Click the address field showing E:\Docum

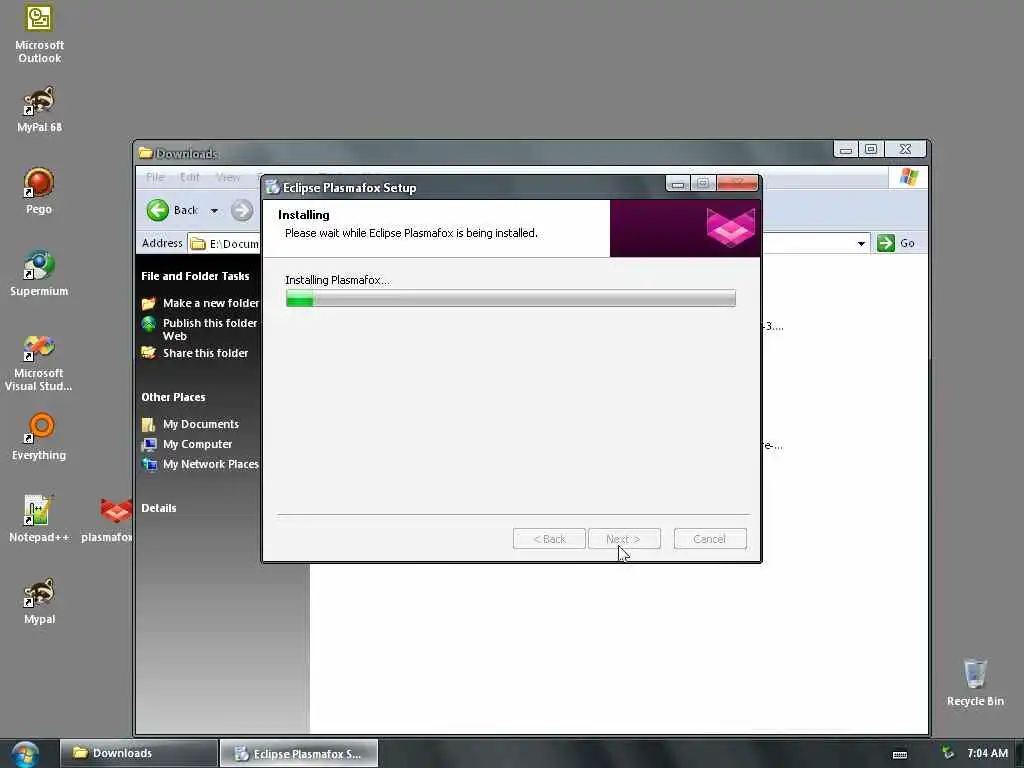[224, 244]
